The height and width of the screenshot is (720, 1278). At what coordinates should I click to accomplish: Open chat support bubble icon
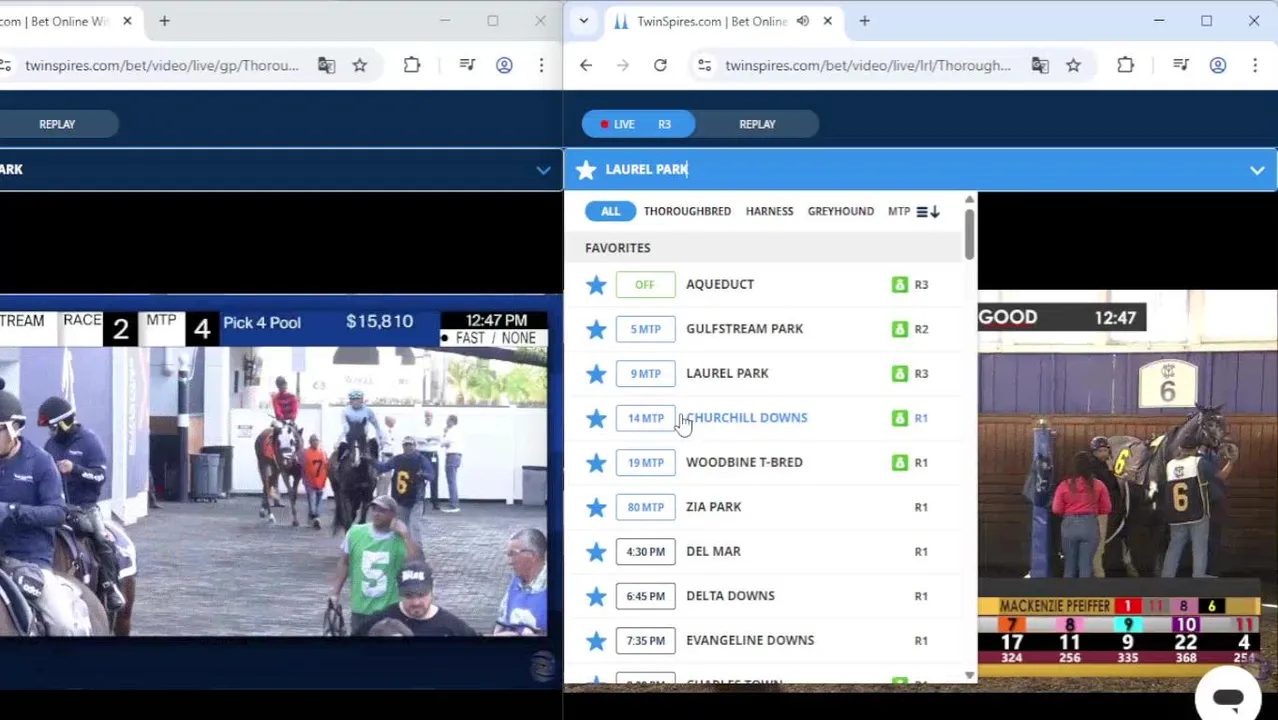pos(1228,698)
